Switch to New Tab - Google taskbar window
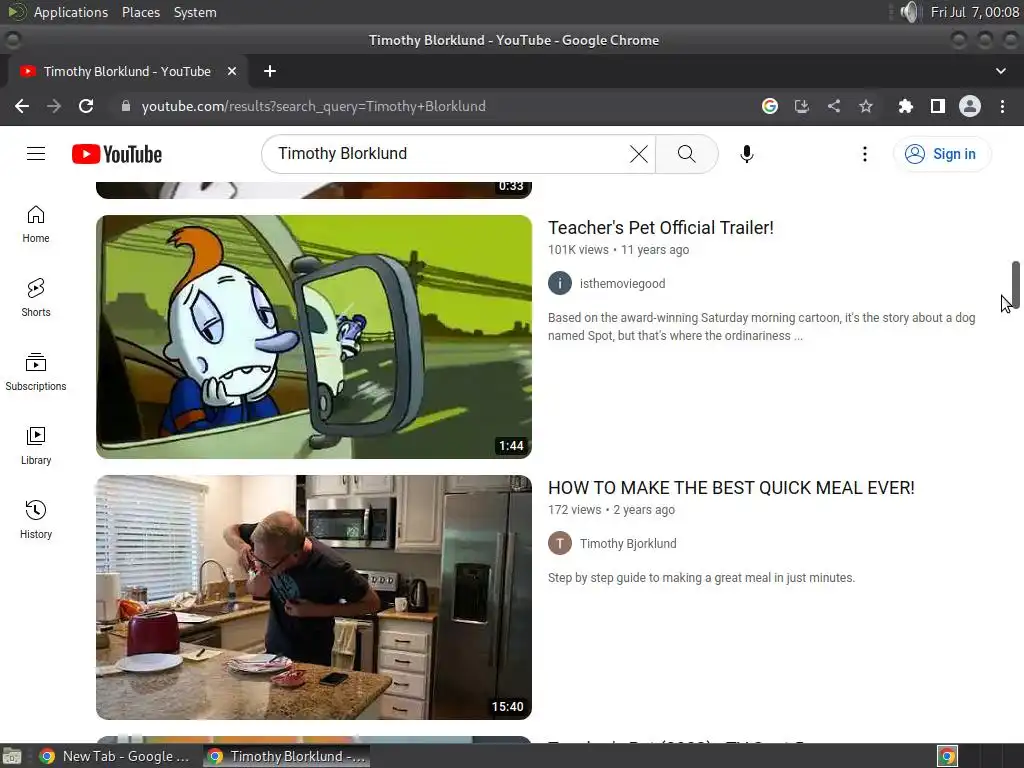Screen dimensions: 1024x768 (x=114, y=756)
